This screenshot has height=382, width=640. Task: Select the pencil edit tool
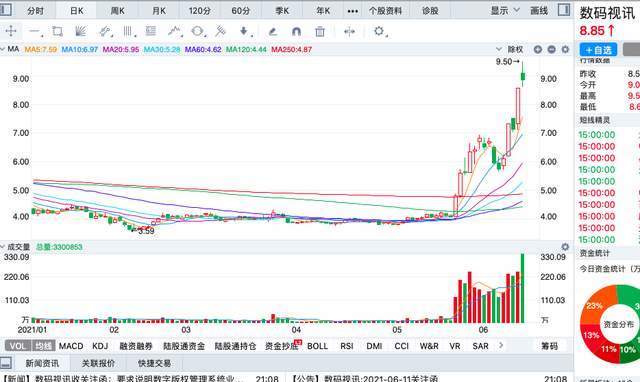[x=273, y=31]
